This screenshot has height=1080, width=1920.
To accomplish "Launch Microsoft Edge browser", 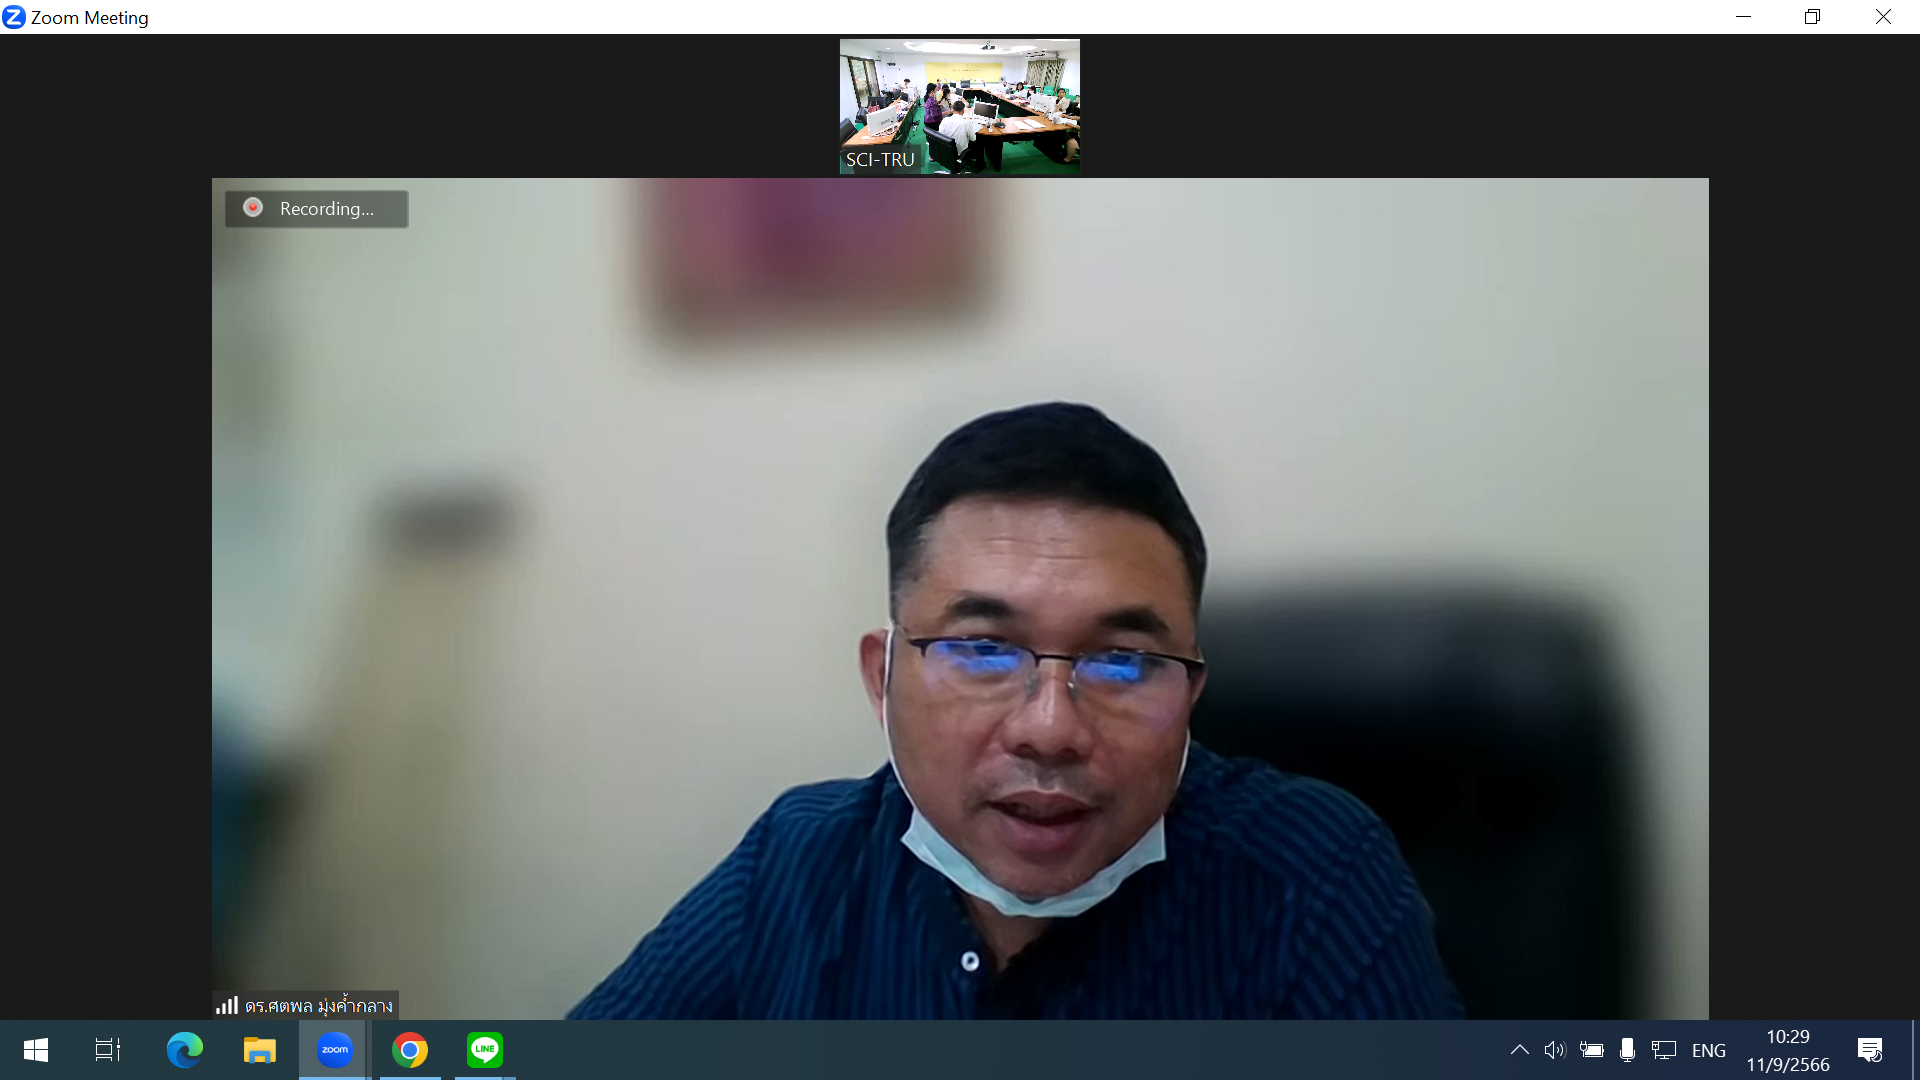I will pos(184,1050).
